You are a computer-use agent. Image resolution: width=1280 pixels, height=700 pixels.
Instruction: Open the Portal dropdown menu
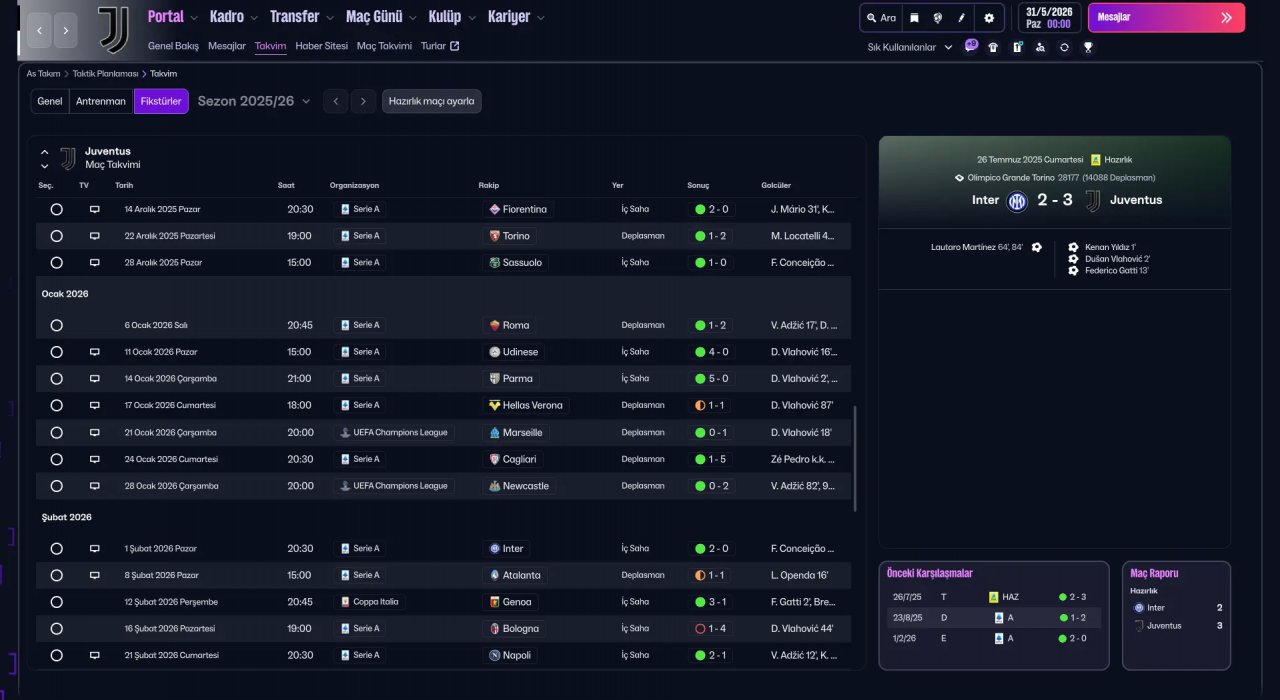click(x=173, y=17)
